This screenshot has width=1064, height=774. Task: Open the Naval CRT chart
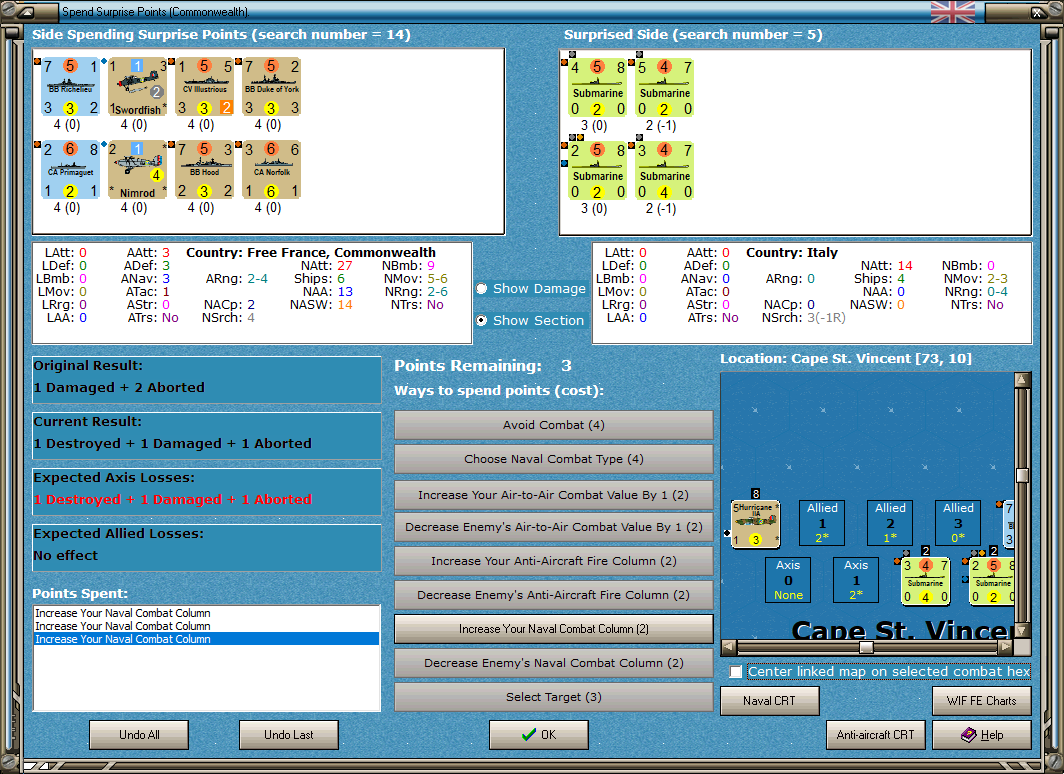tap(770, 701)
